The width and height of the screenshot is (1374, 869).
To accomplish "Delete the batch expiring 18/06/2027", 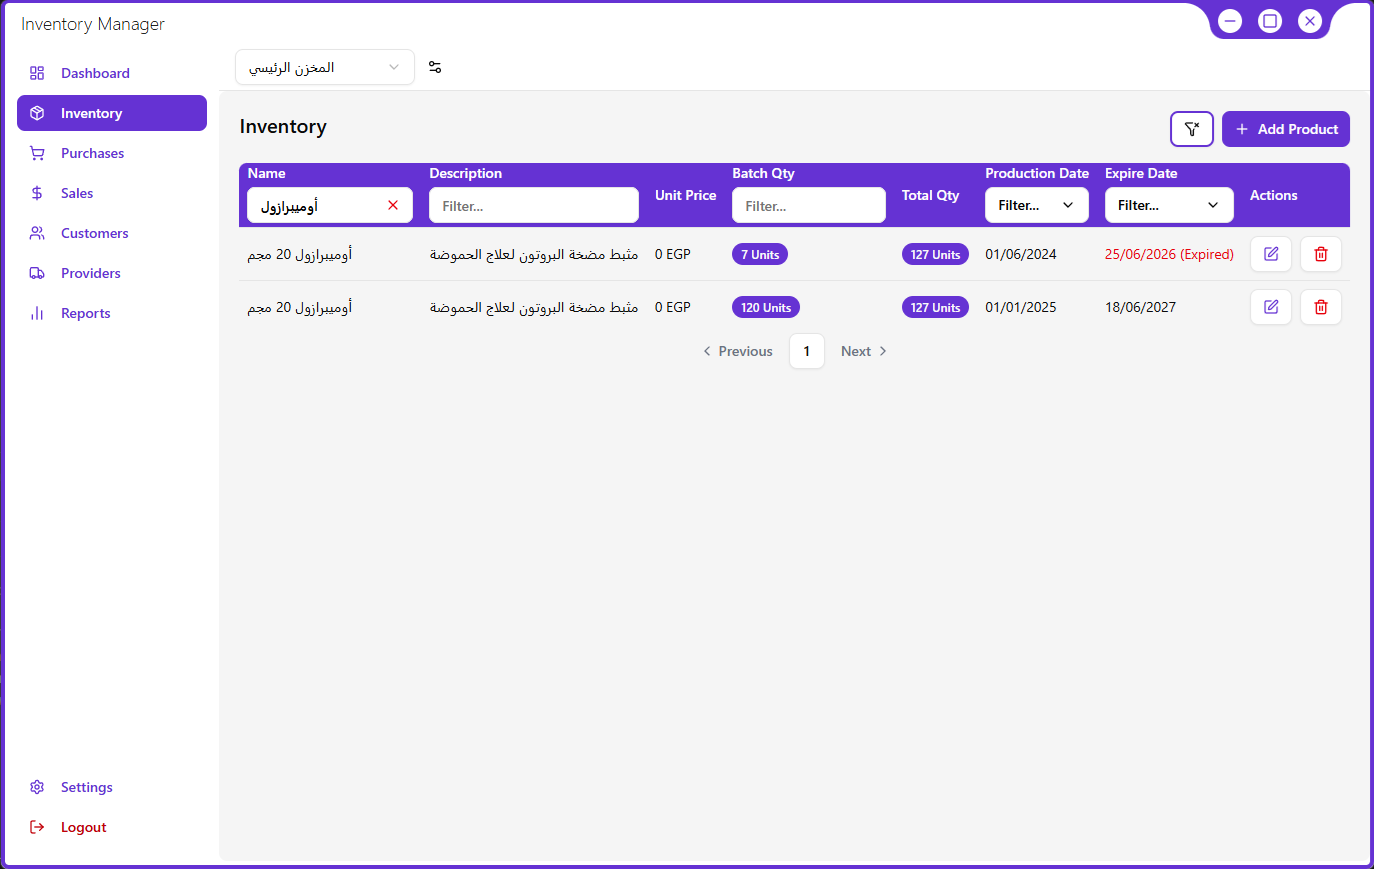I will coord(1321,307).
